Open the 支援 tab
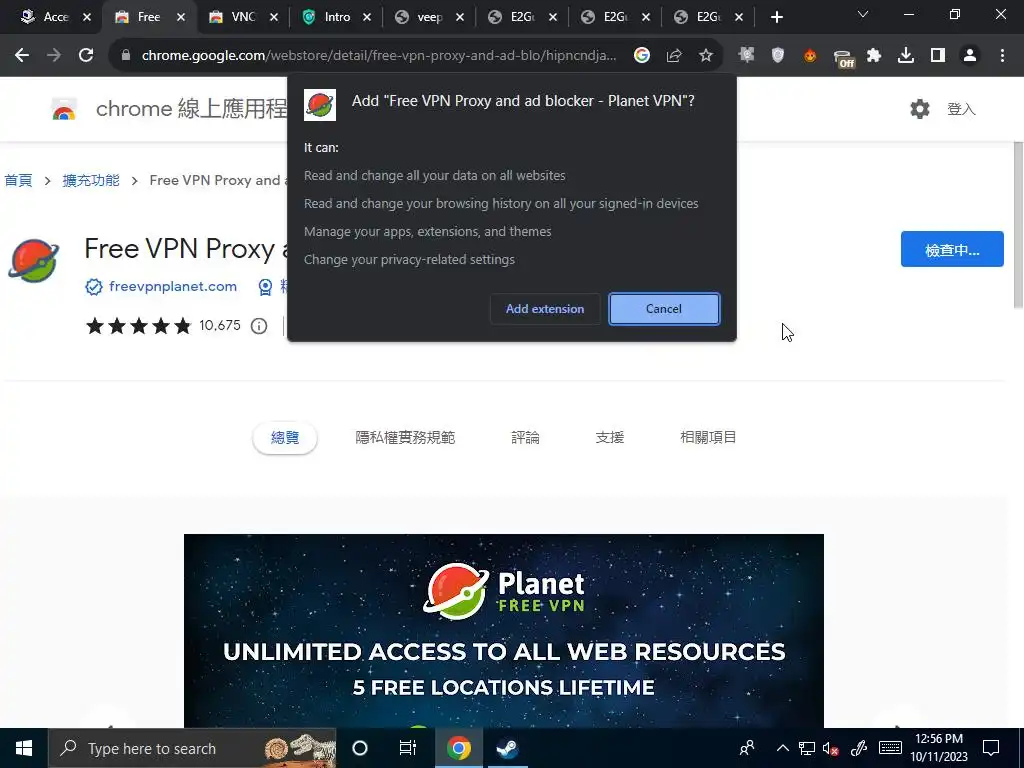The image size is (1024, 768). click(x=609, y=437)
